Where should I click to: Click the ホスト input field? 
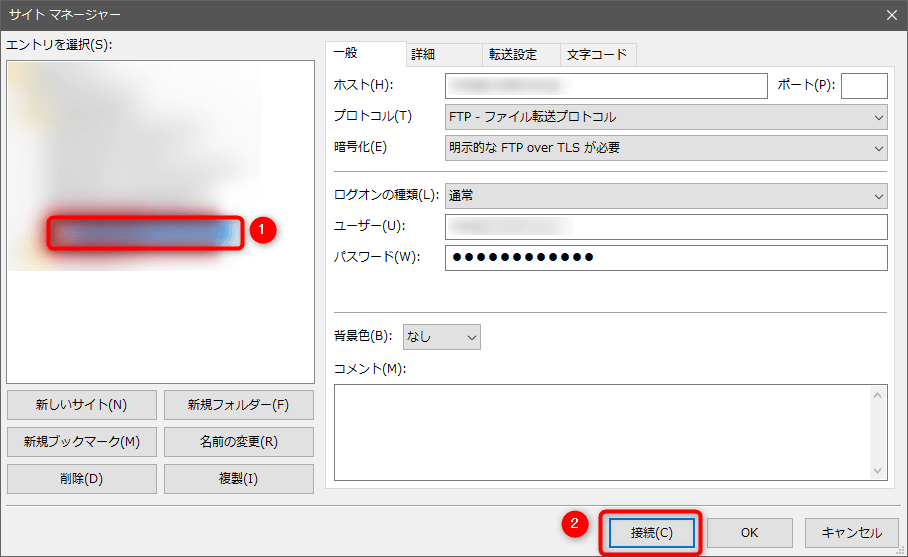(605, 86)
